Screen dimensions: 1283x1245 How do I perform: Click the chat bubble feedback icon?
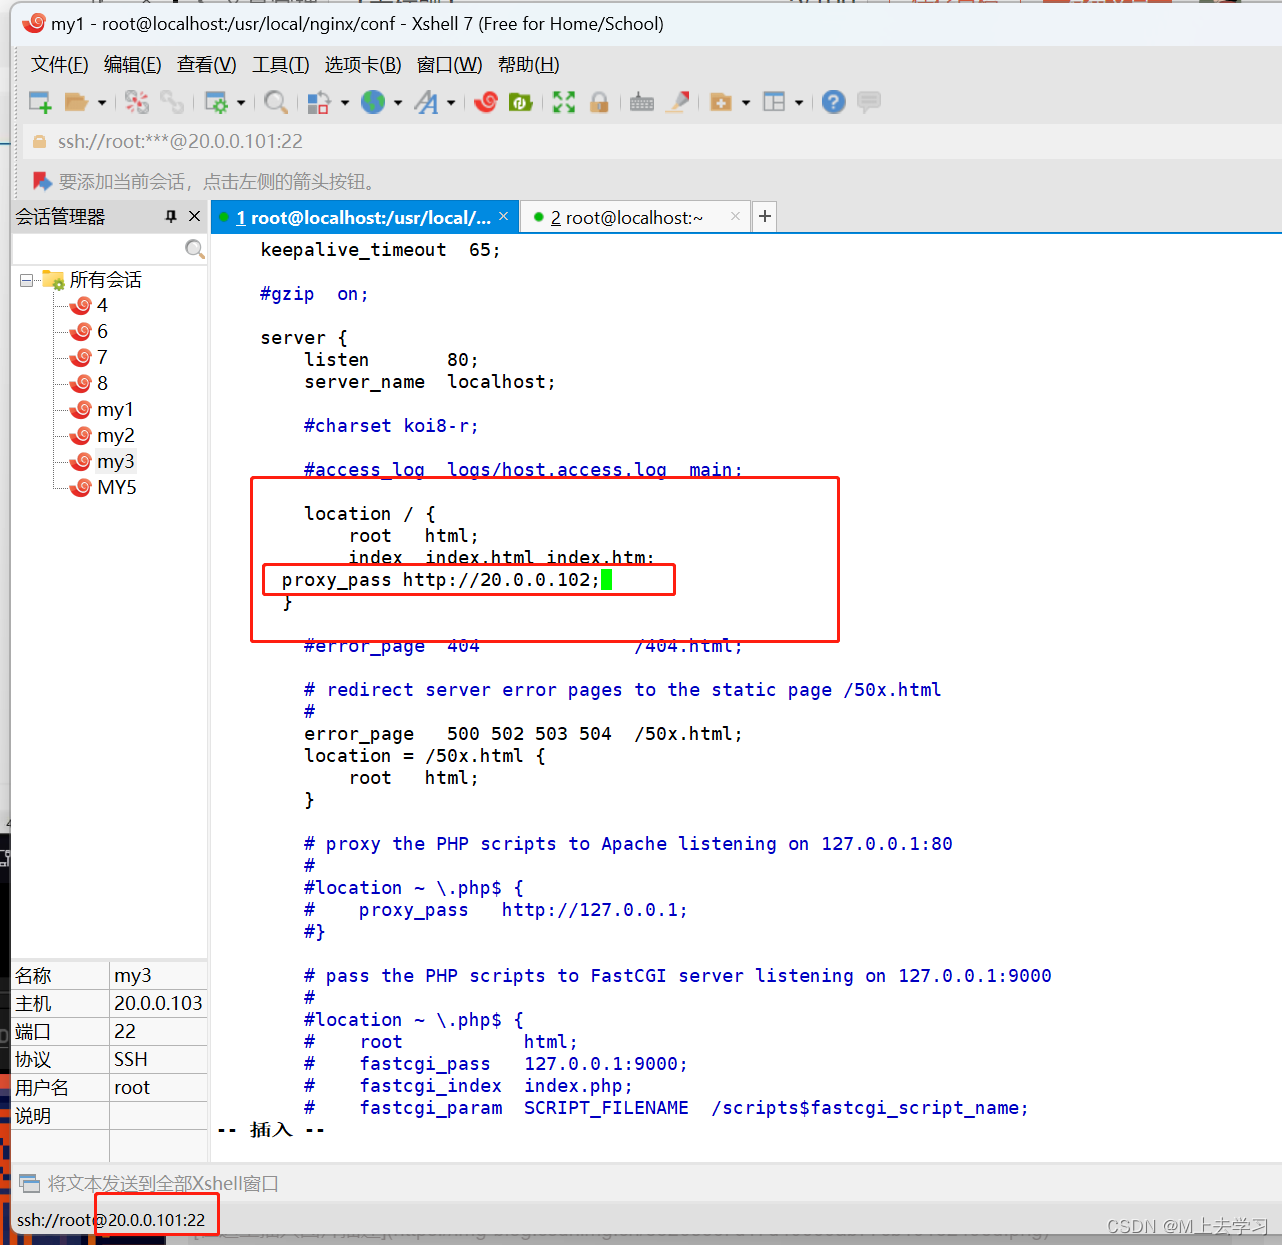869,102
